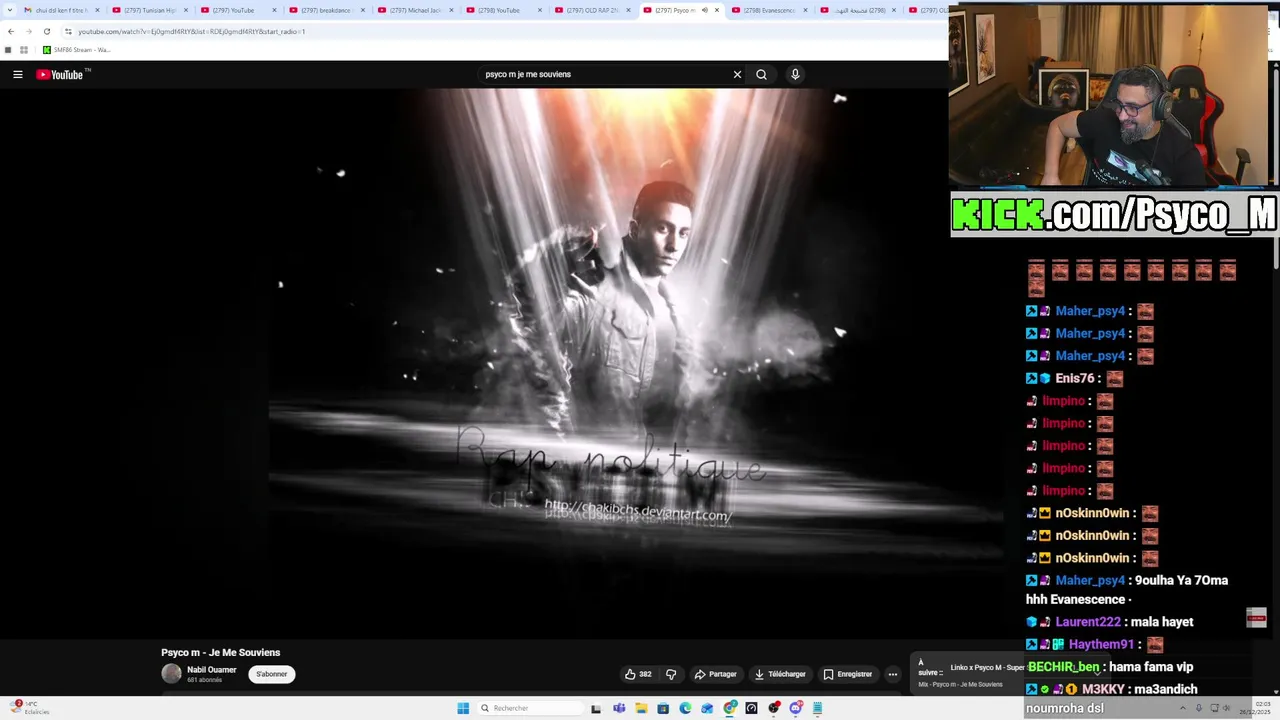The height and width of the screenshot is (720, 1280).
Task: Open Microsoft Store from the taskbar
Action: (663, 708)
